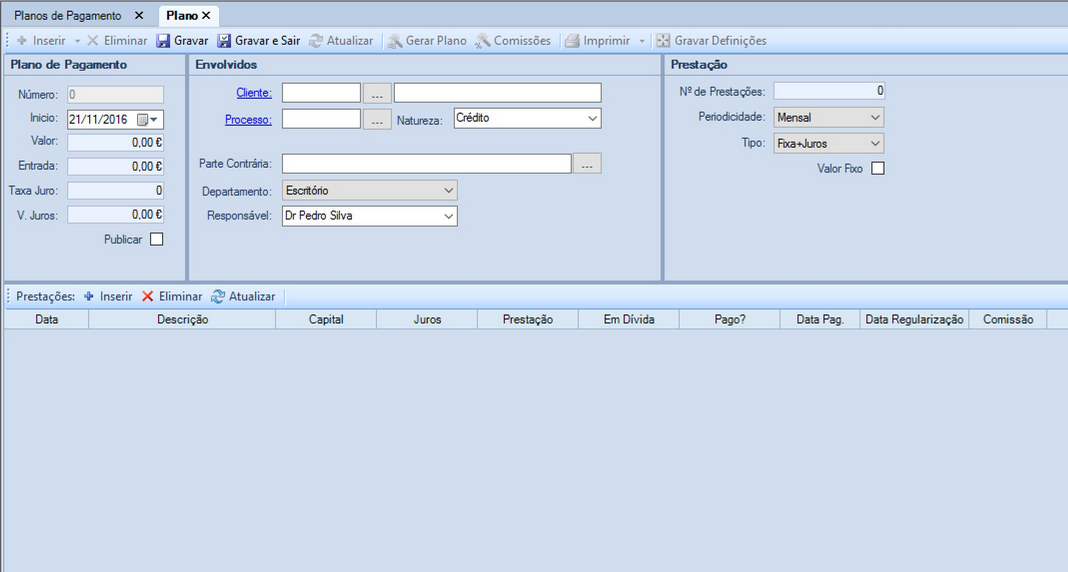Image resolution: width=1068 pixels, height=572 pixels.
Task: Click the Eliminar button in top toolbar
Action: (x=116, y=41)
